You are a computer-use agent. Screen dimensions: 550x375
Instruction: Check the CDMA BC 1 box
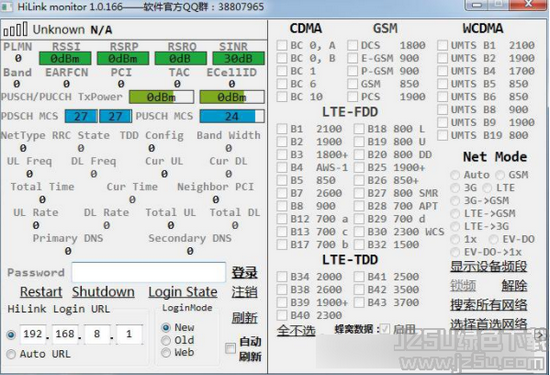(x=282, y=71)
